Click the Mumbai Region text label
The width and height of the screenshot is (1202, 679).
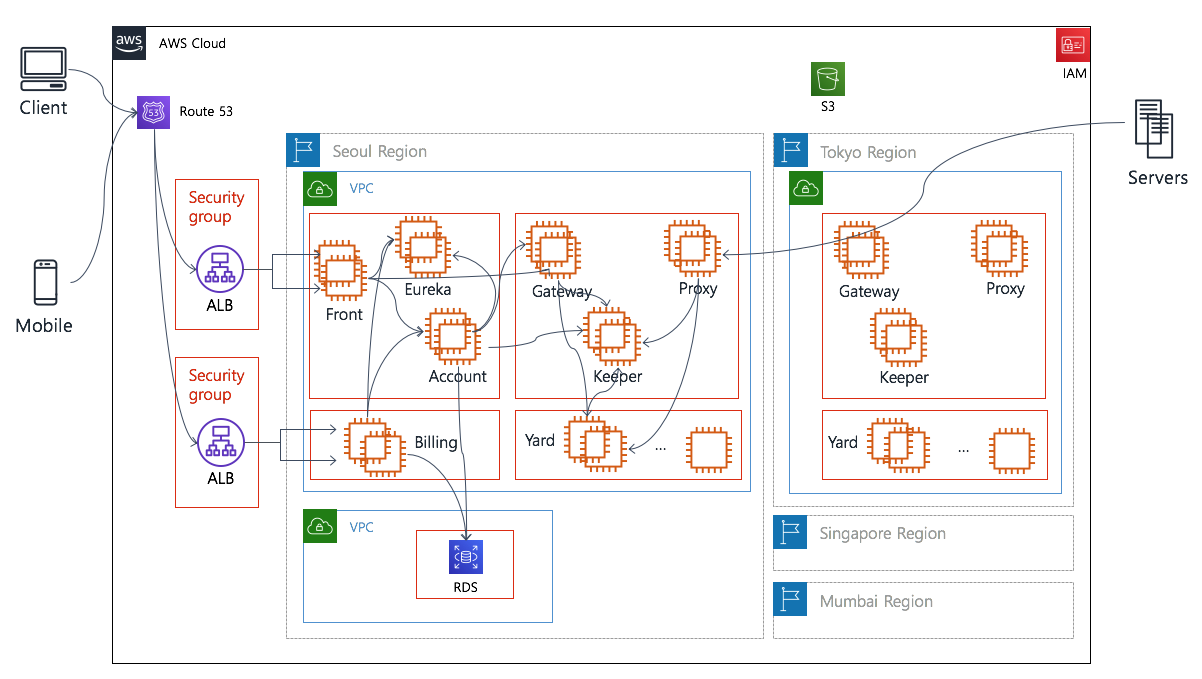click(x=876, y=602)
